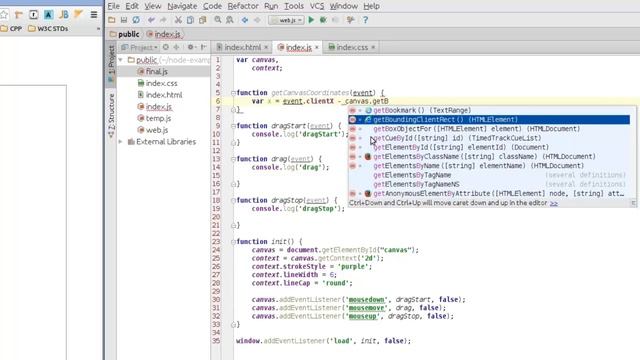Viewport: 640px width, 360px height.
Task: Click the collapse-all icon in Project panel
Action: tap(176, 47)
